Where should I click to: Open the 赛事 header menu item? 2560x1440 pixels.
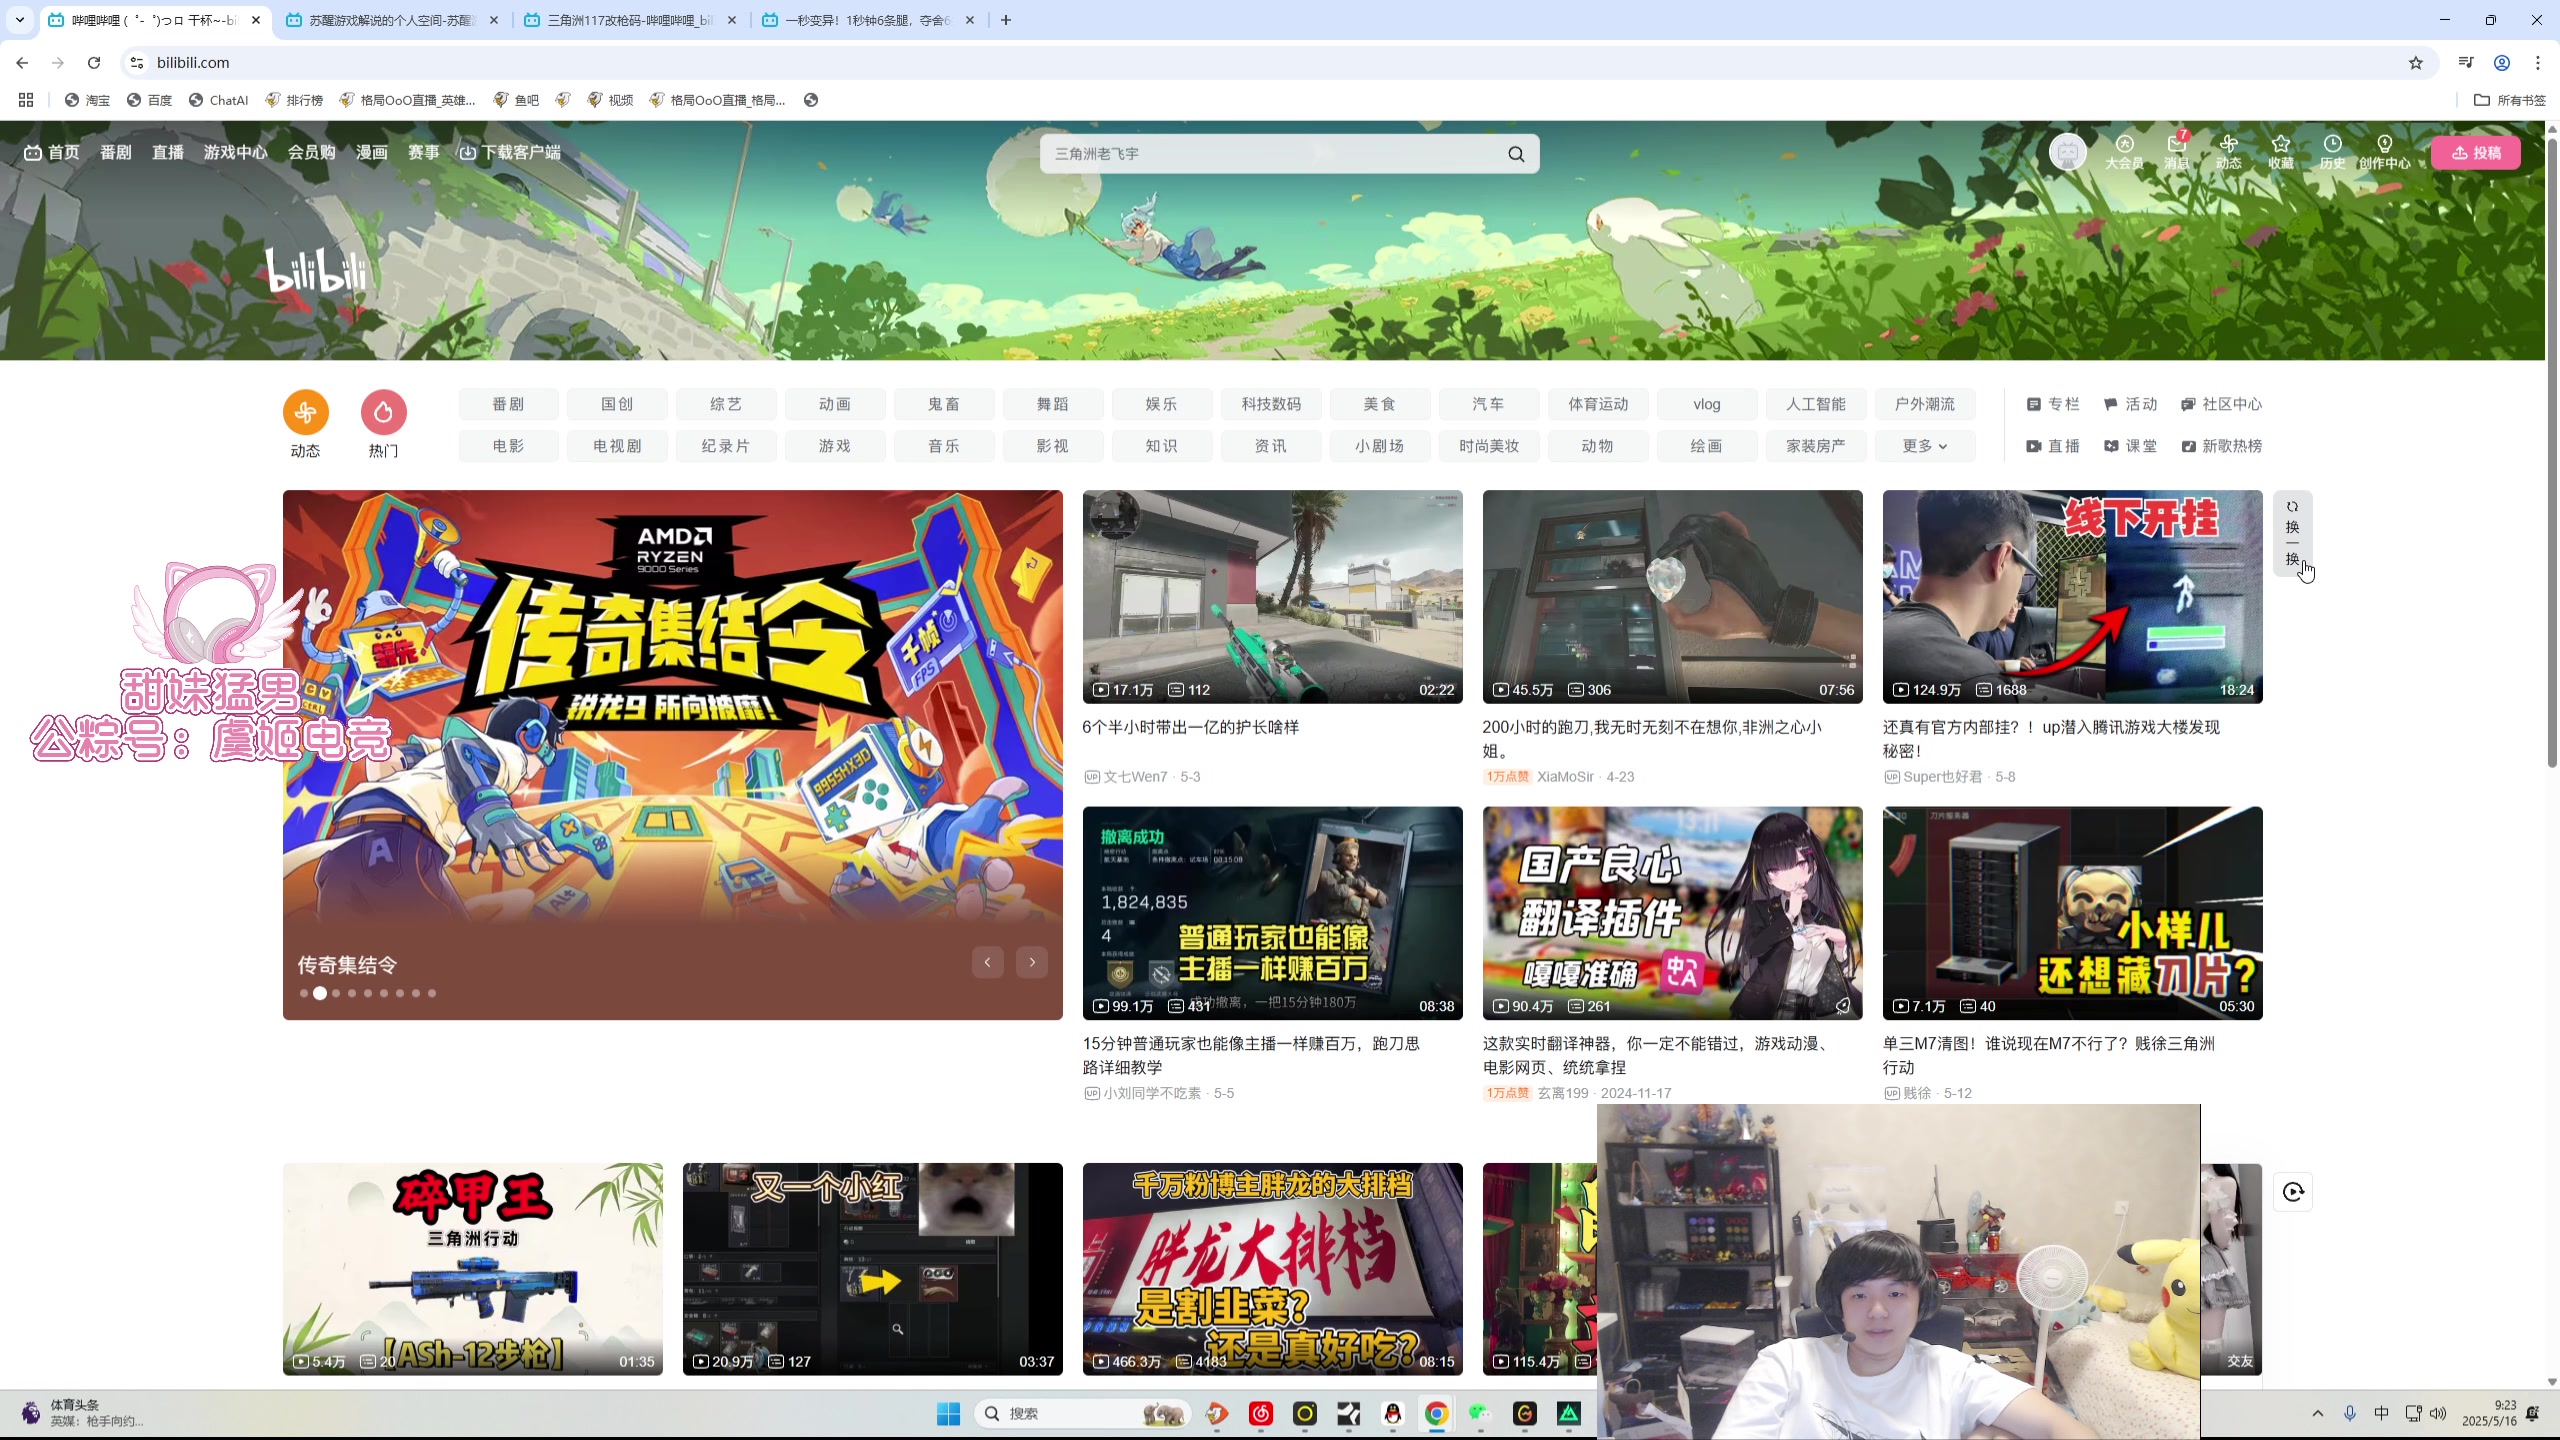tap(423, 152)
